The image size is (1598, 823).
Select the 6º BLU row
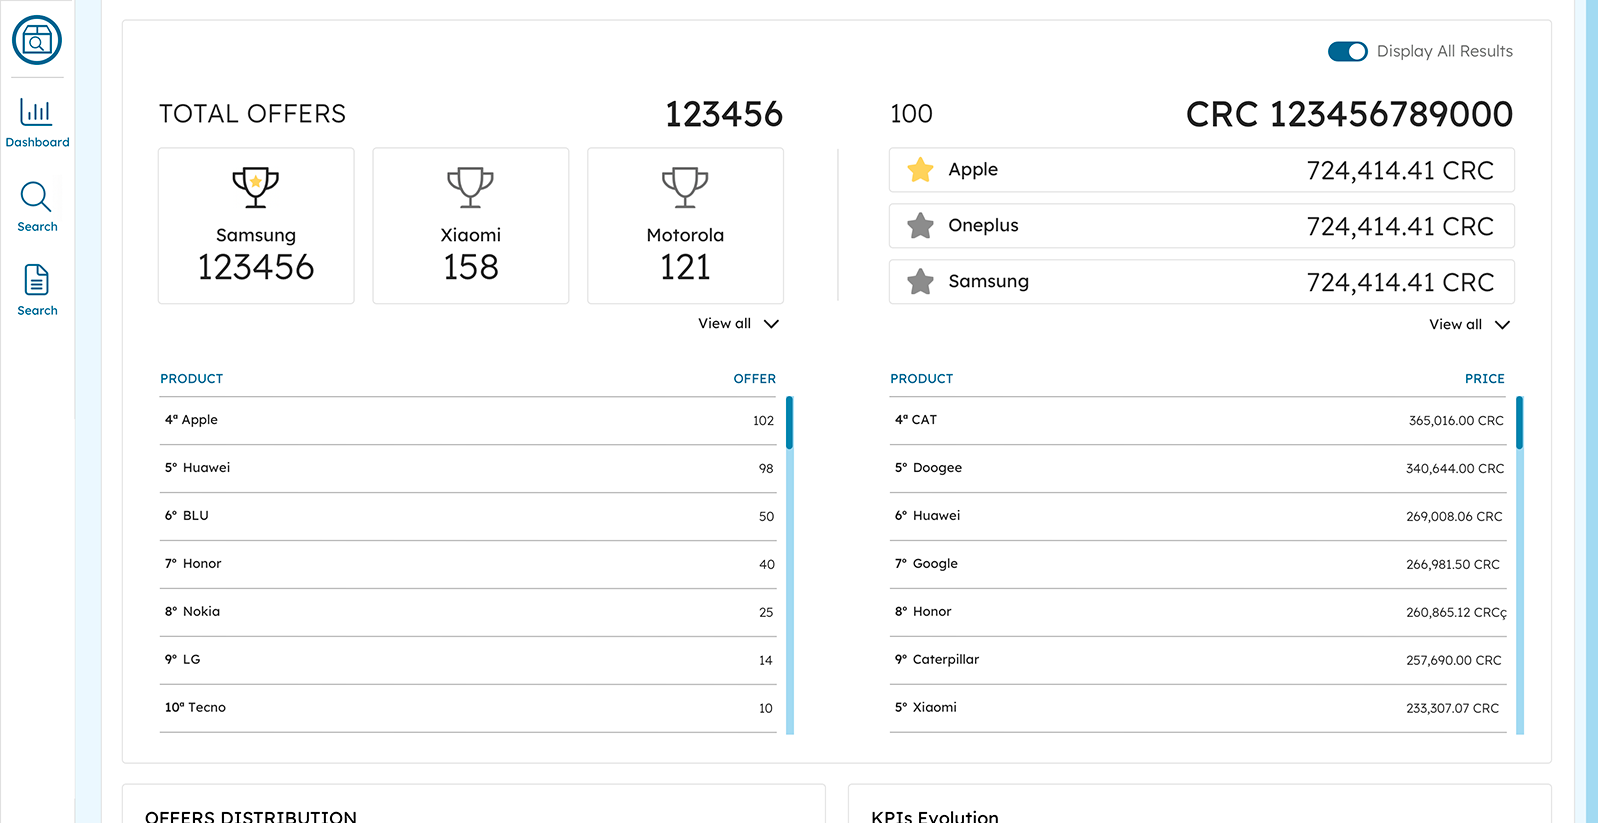coord(468,517)
